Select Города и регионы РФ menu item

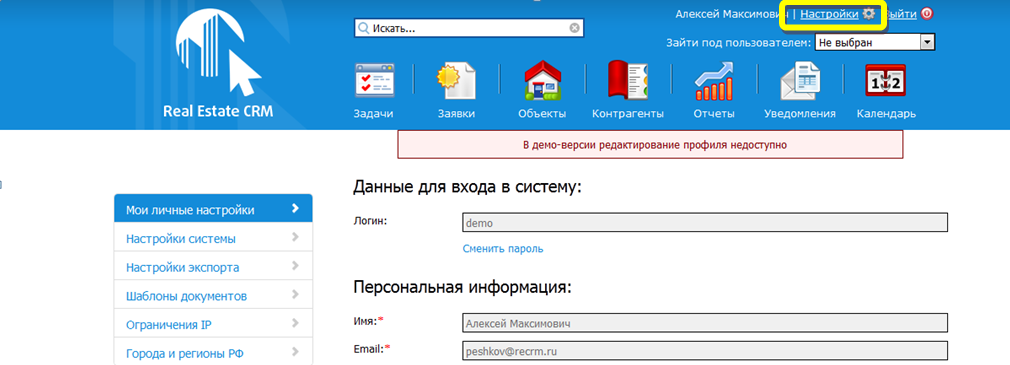pyautogui.click(x=213, y=352)
